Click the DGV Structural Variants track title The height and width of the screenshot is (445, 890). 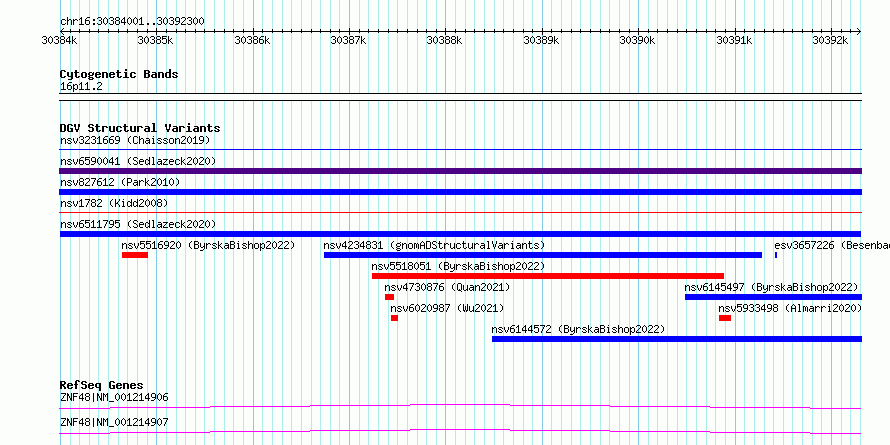pyautogui.click(x=140, y=128)
